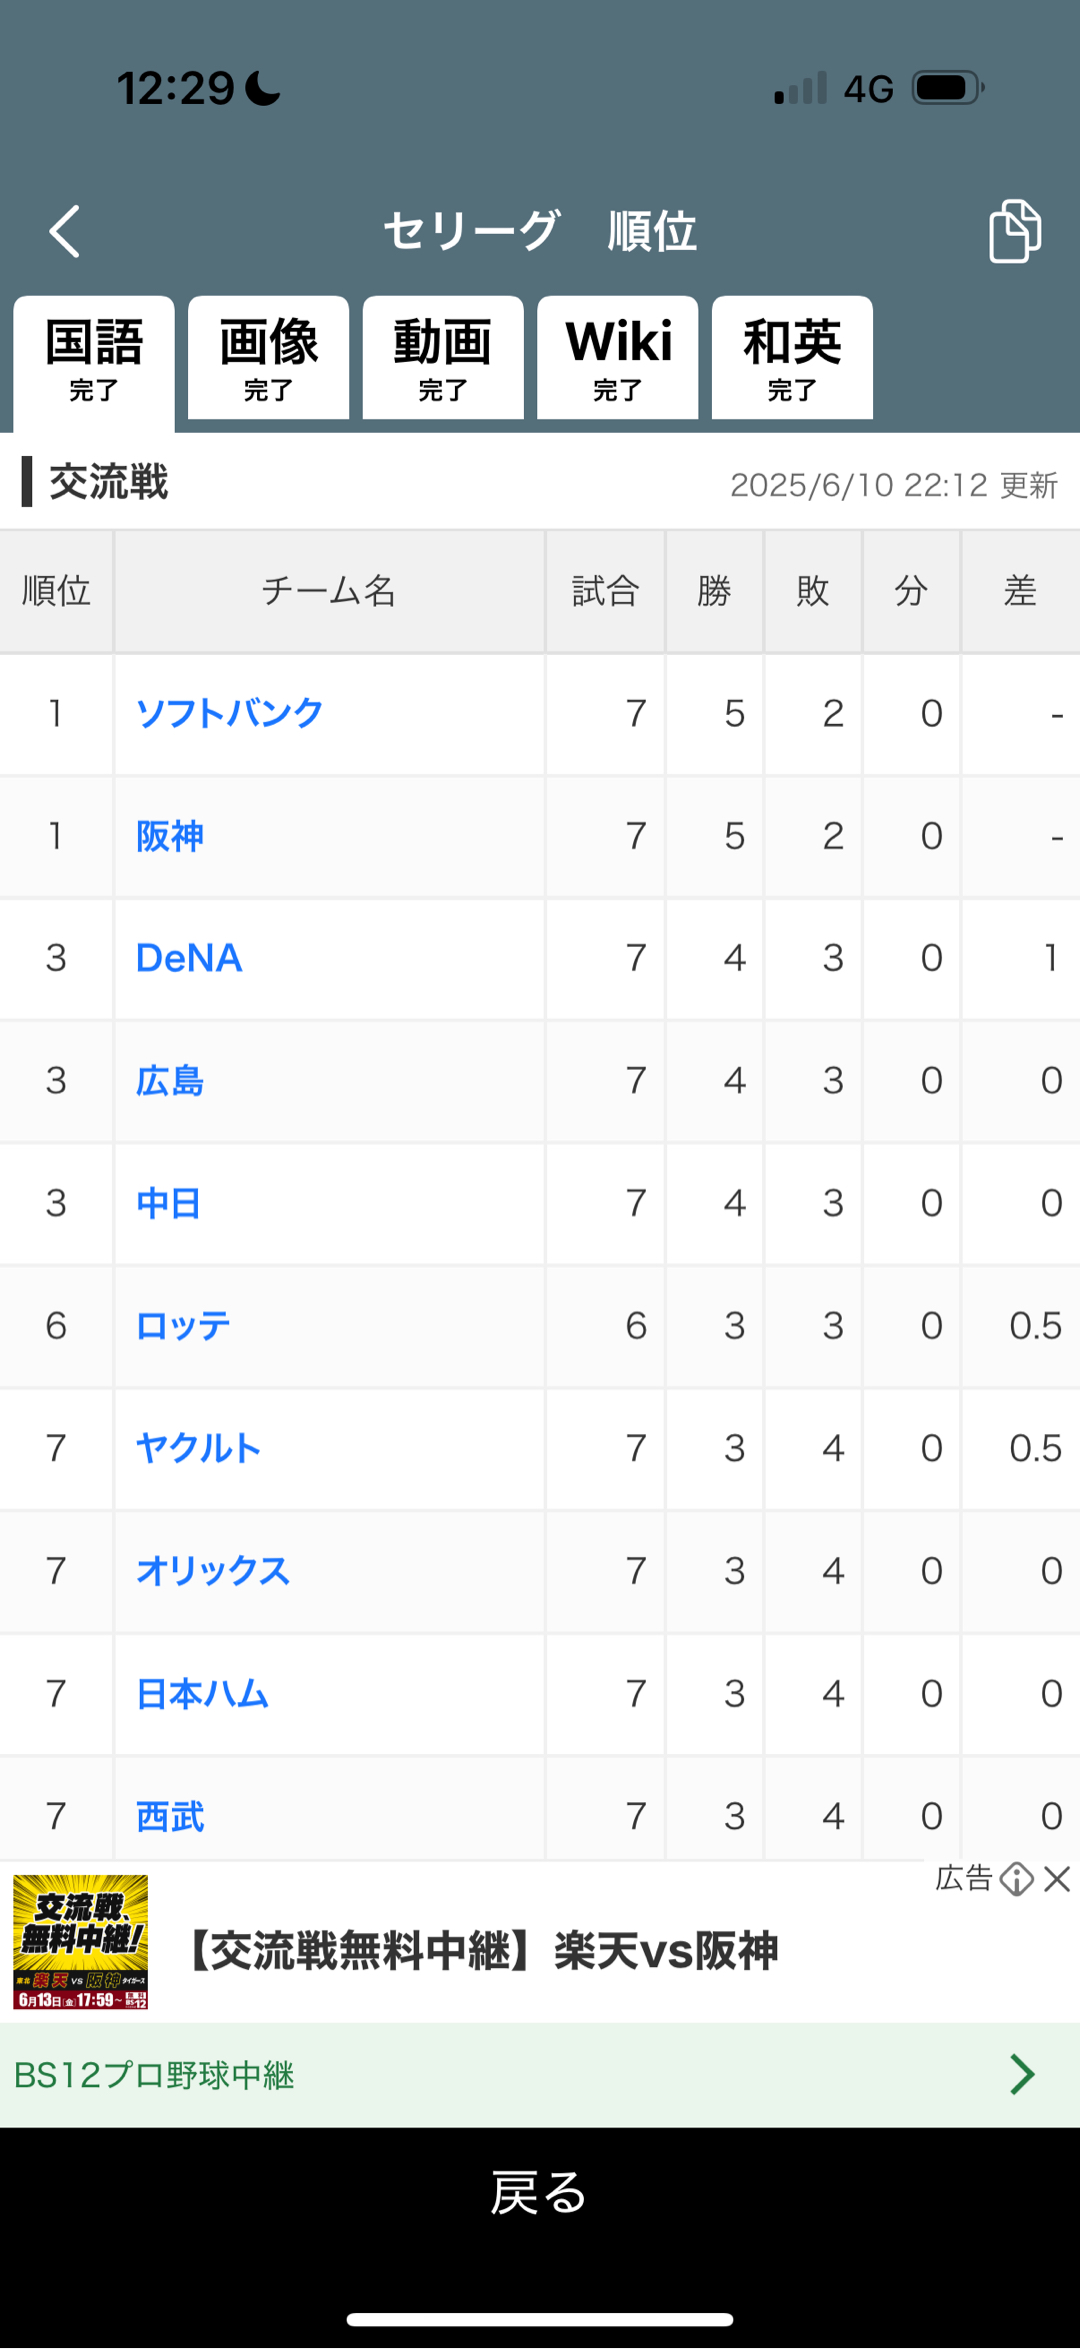This screenshot has height=2349, width=1080.
Task: Switch to the 国語 tab
Action: tap(94, 358)
